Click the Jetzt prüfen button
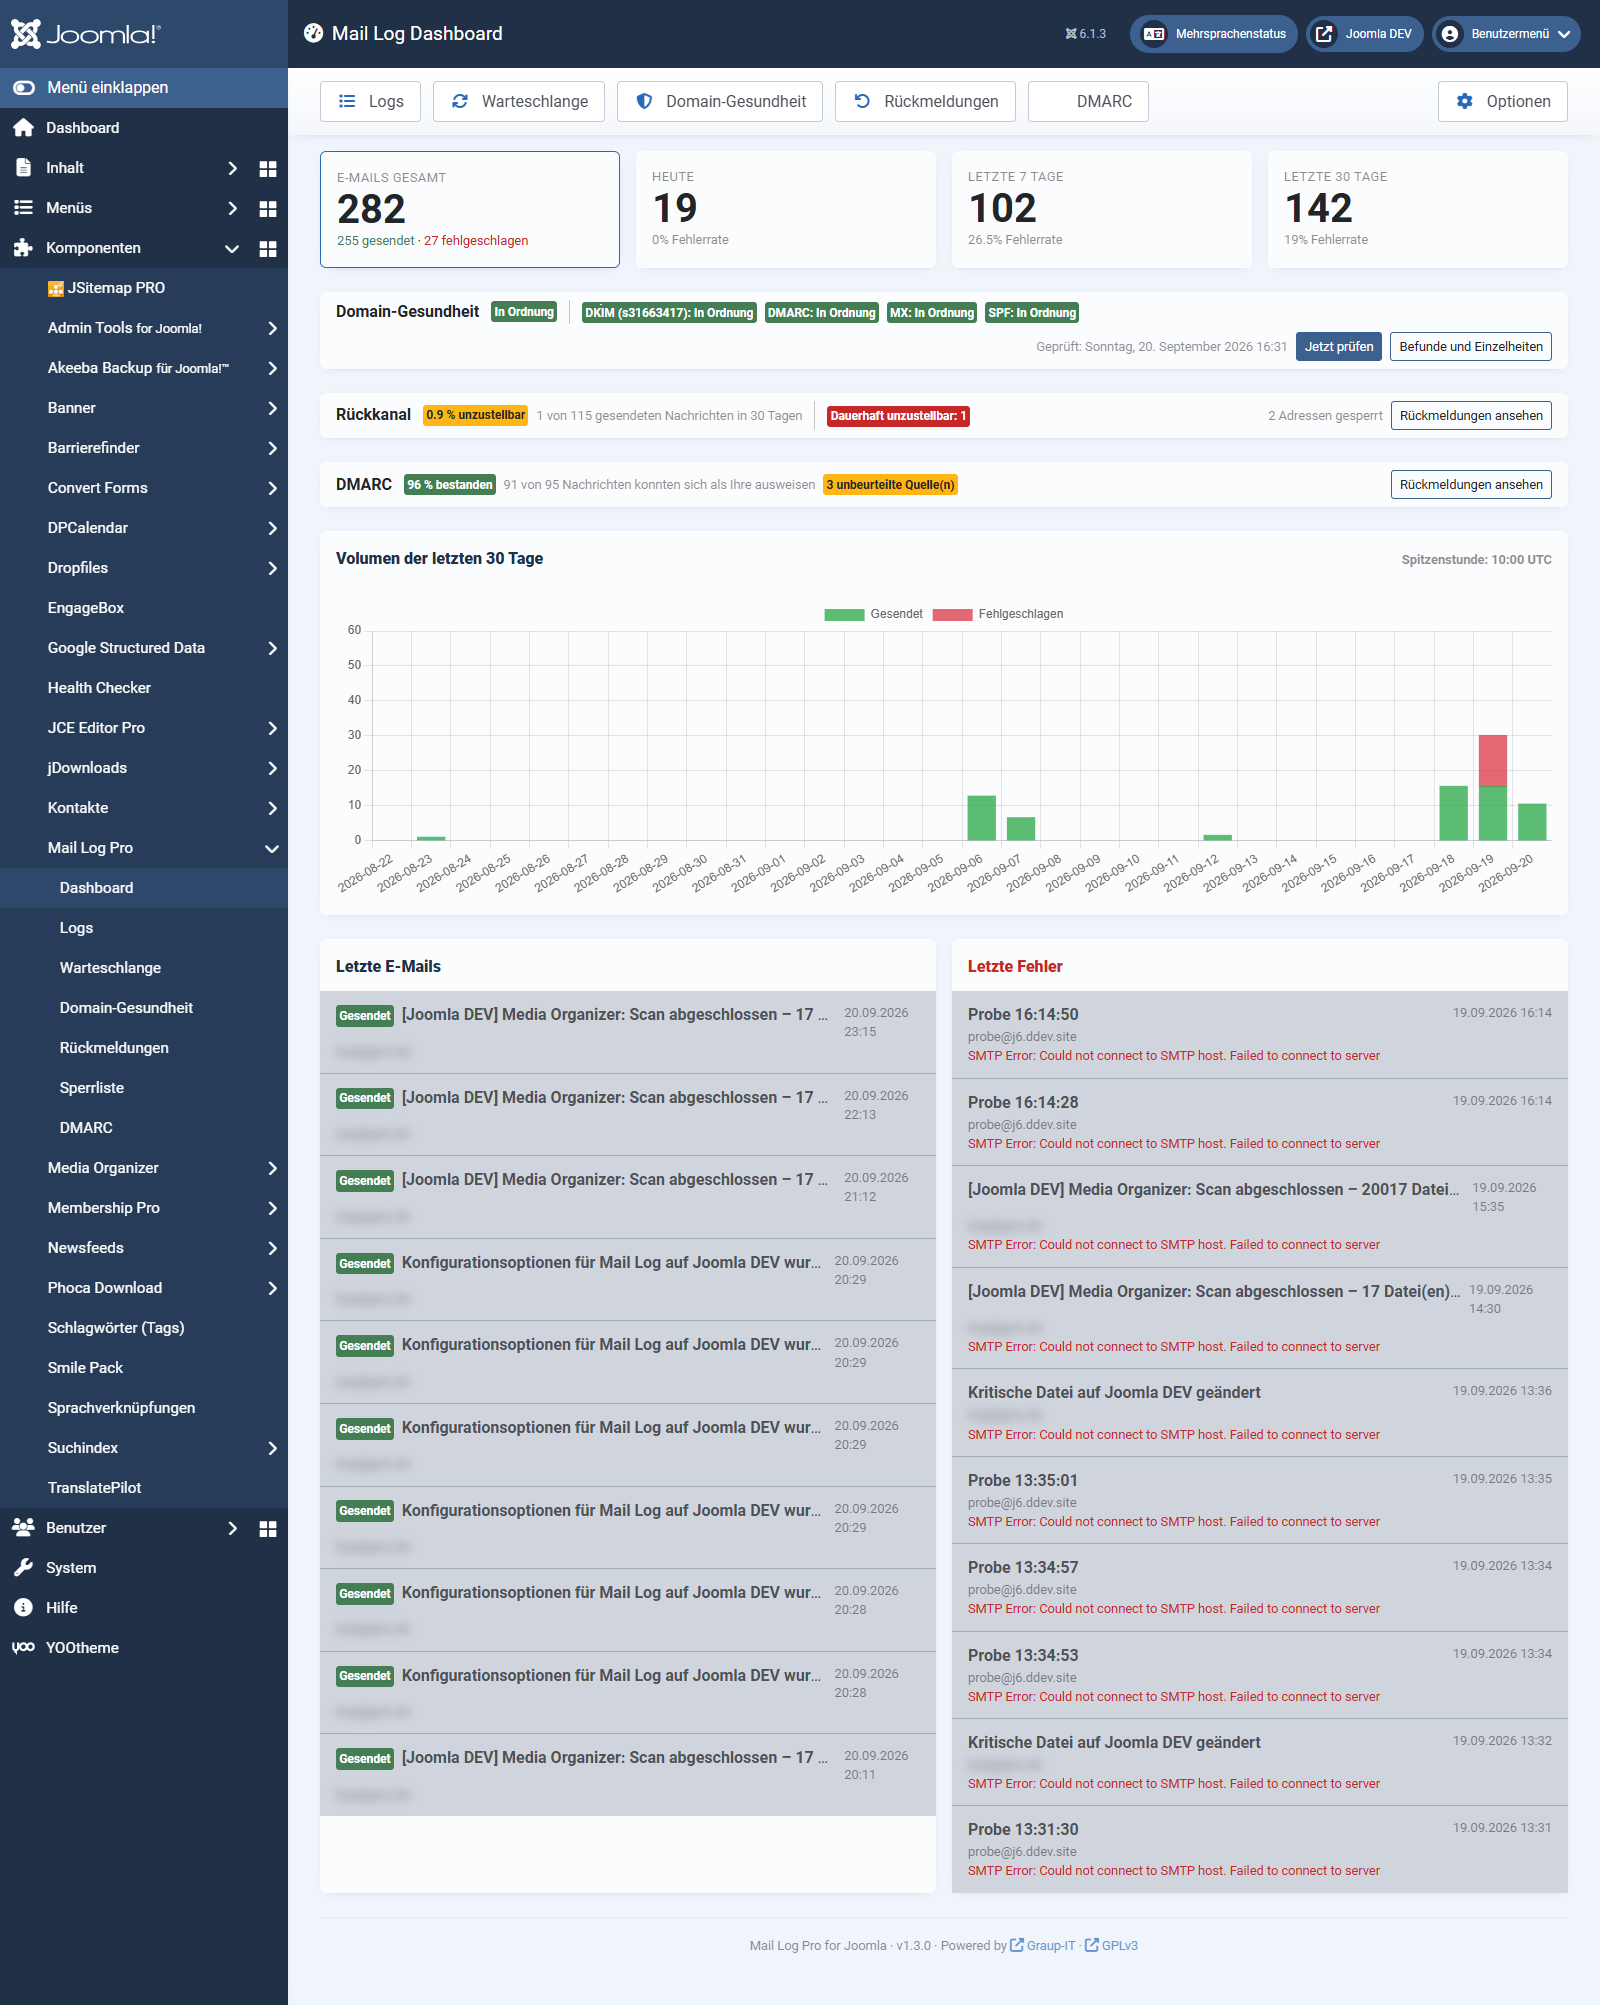The image size is (1600, 2005). point(1339,346)
